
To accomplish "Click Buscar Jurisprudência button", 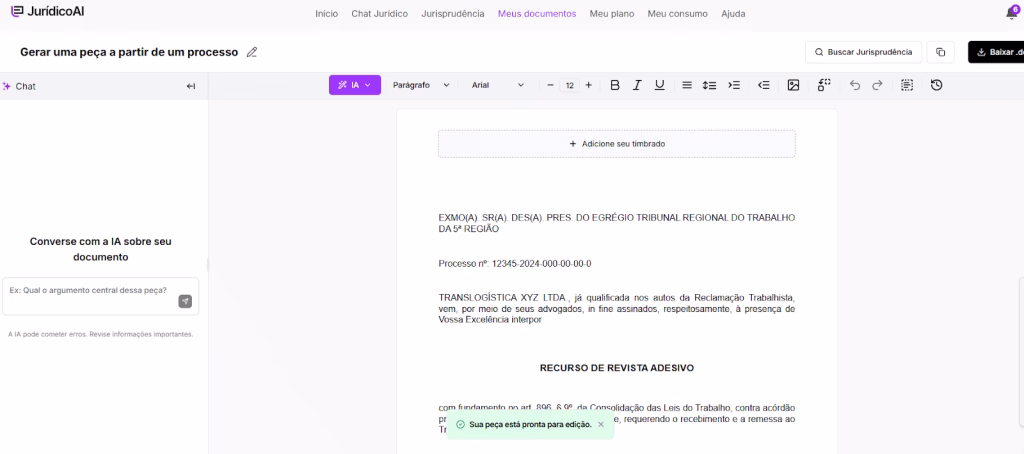I will tap(863, 52).
